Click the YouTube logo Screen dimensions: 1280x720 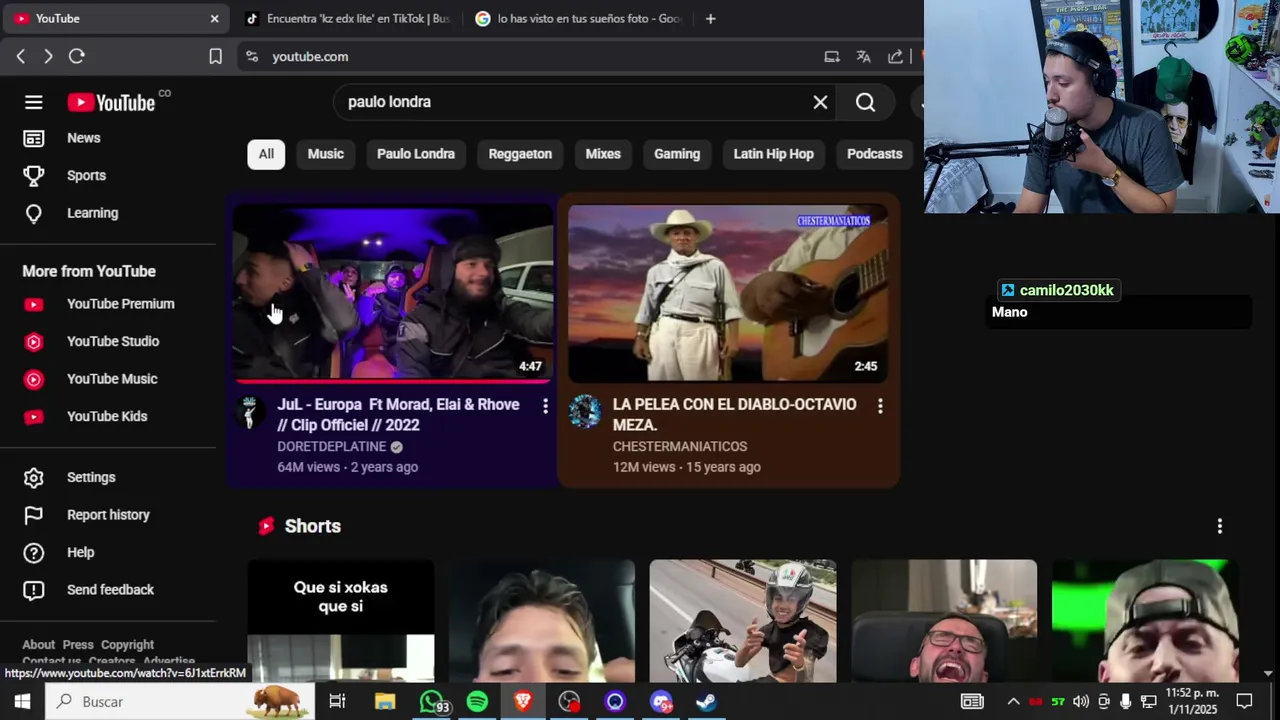pyautogui.click(x=111, y=102)
